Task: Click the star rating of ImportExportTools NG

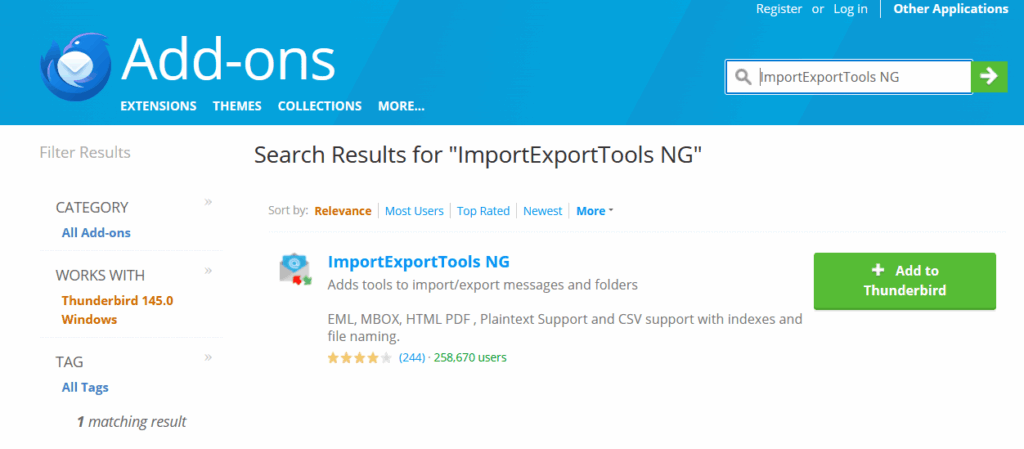Action: (x=359, y=358)
